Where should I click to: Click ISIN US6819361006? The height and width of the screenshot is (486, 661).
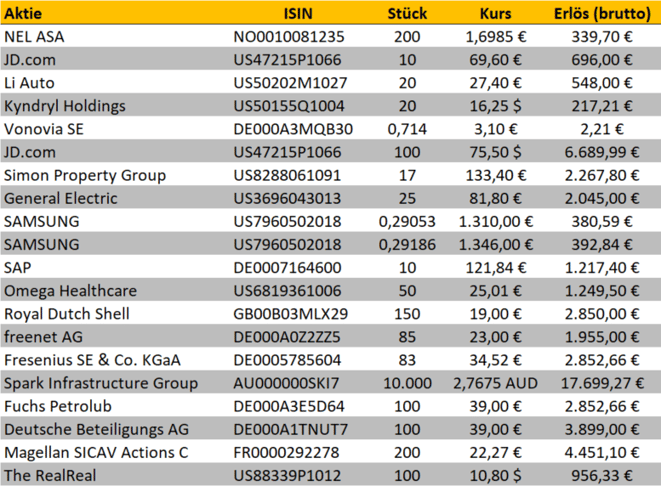click(287, 291)
